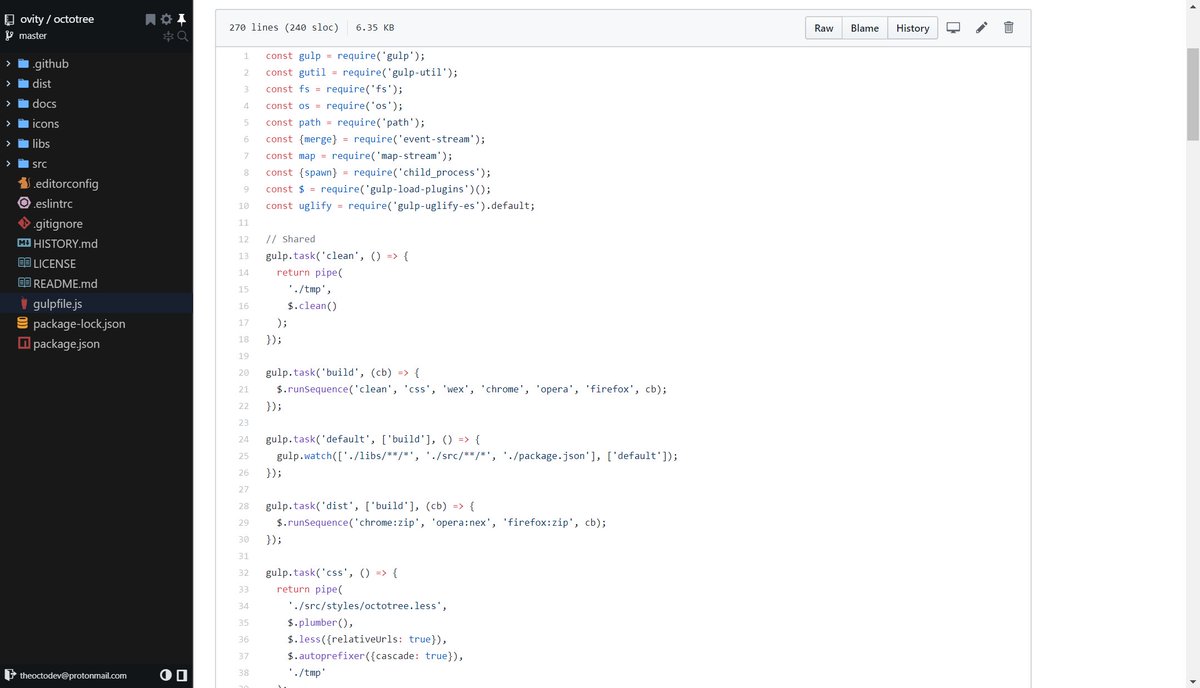Open LICENSE in the tree
1200x688 pixels.
54,264
